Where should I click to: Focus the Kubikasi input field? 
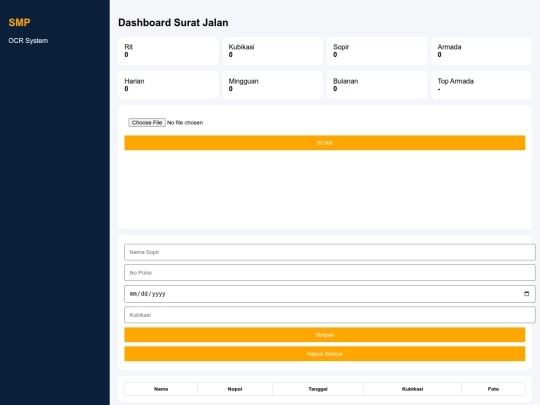click(330, 315)
